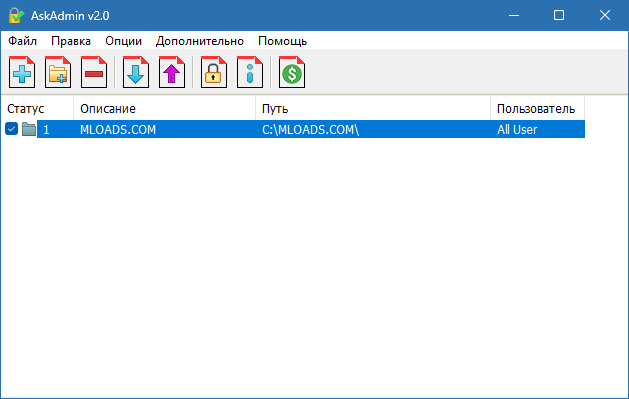Sort by the Пользователь column header
The width and height of the screenshot is (629, 399).
[538, 108]
